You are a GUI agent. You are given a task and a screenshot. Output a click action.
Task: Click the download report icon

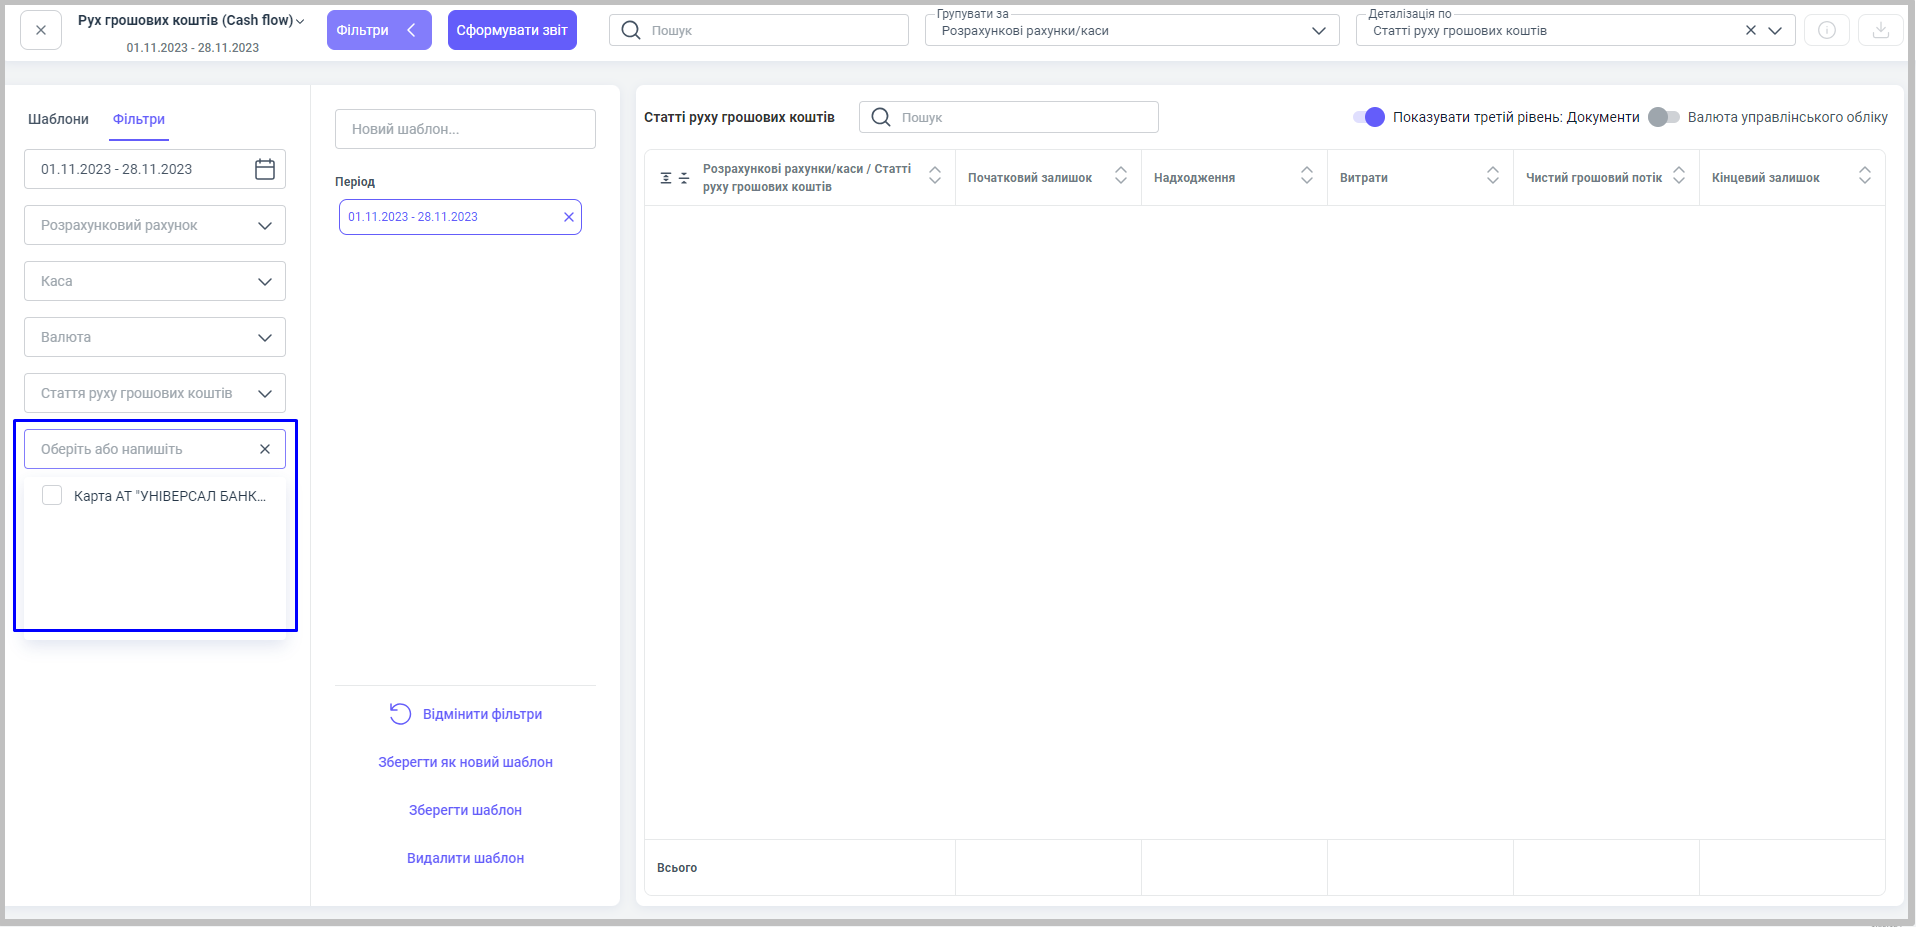[1881, 30]
